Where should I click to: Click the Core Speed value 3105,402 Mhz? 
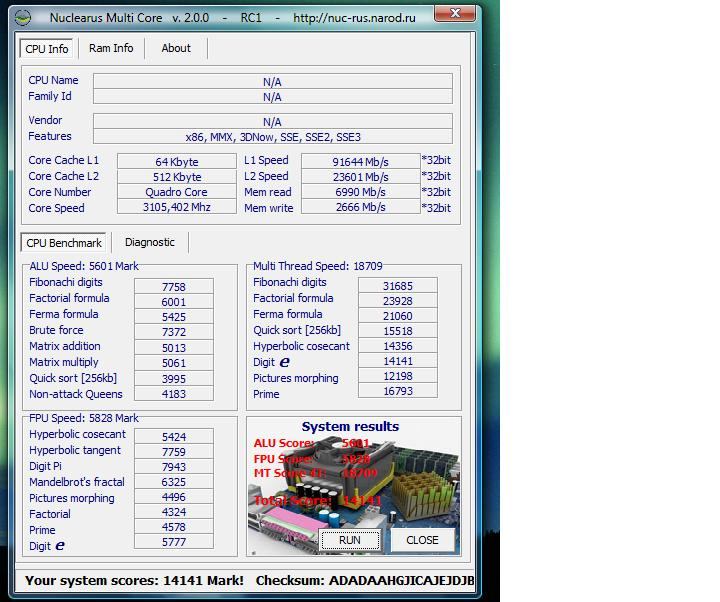pyautogui.click(x=177, y=207)
